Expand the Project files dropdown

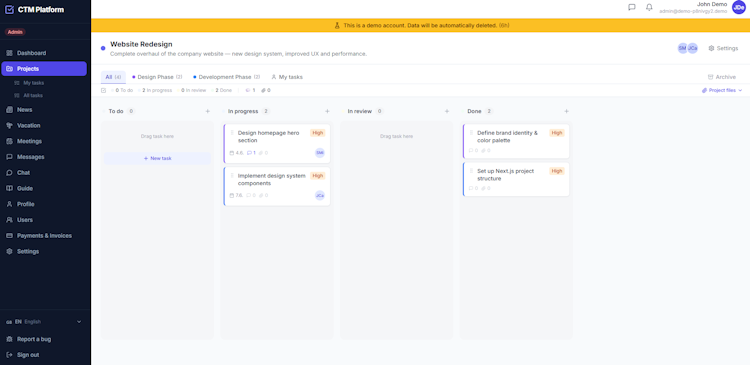722,90
